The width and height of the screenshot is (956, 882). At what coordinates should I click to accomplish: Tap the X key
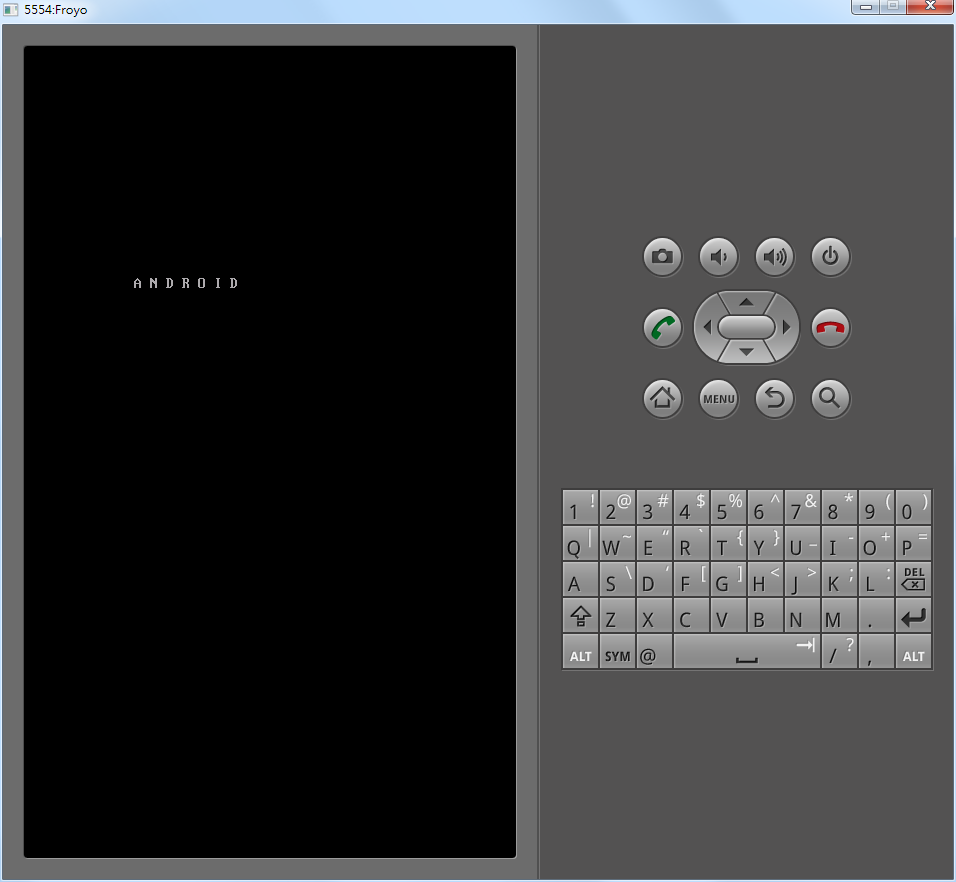pyautogui.click(x=654, y=616)
